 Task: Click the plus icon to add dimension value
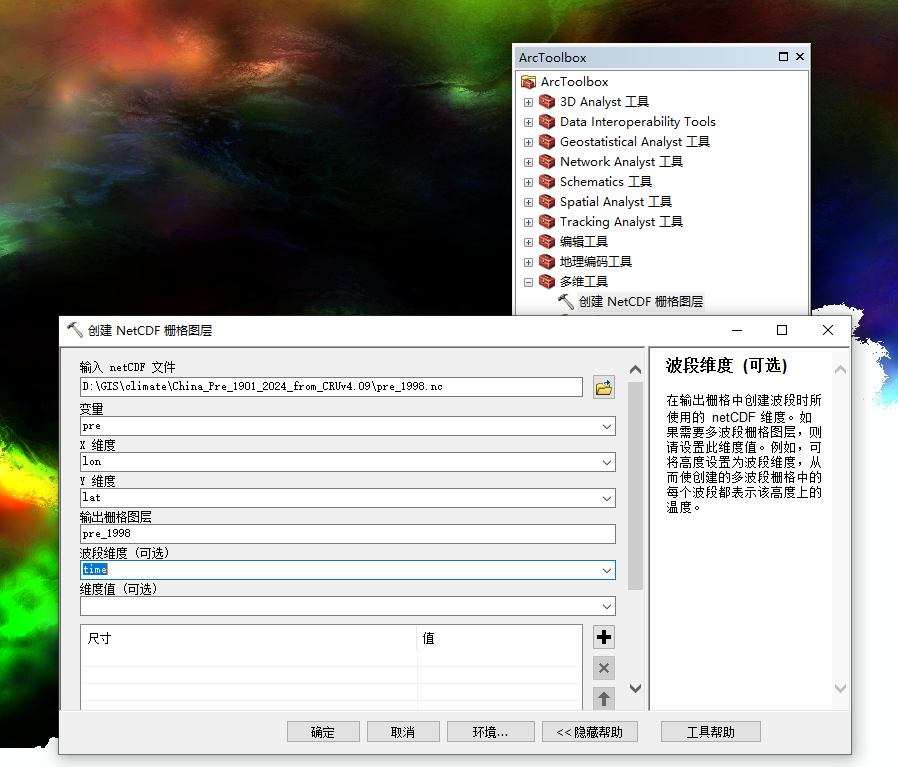click(x=604, y=637)
